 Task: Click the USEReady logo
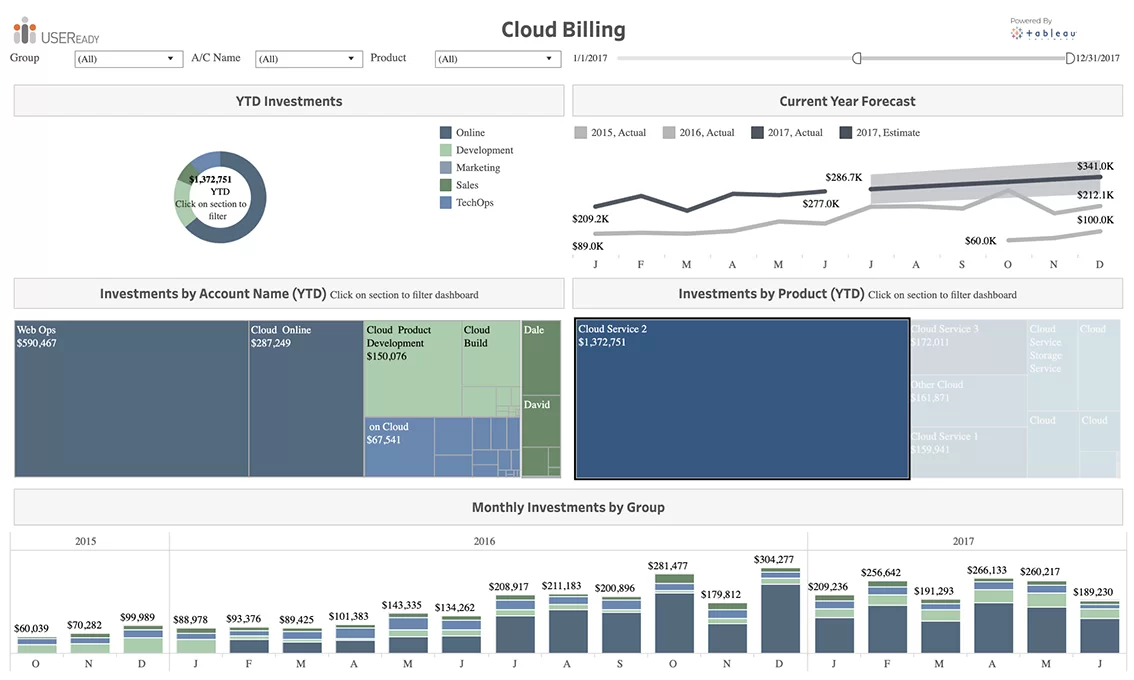tap(56, 31)
